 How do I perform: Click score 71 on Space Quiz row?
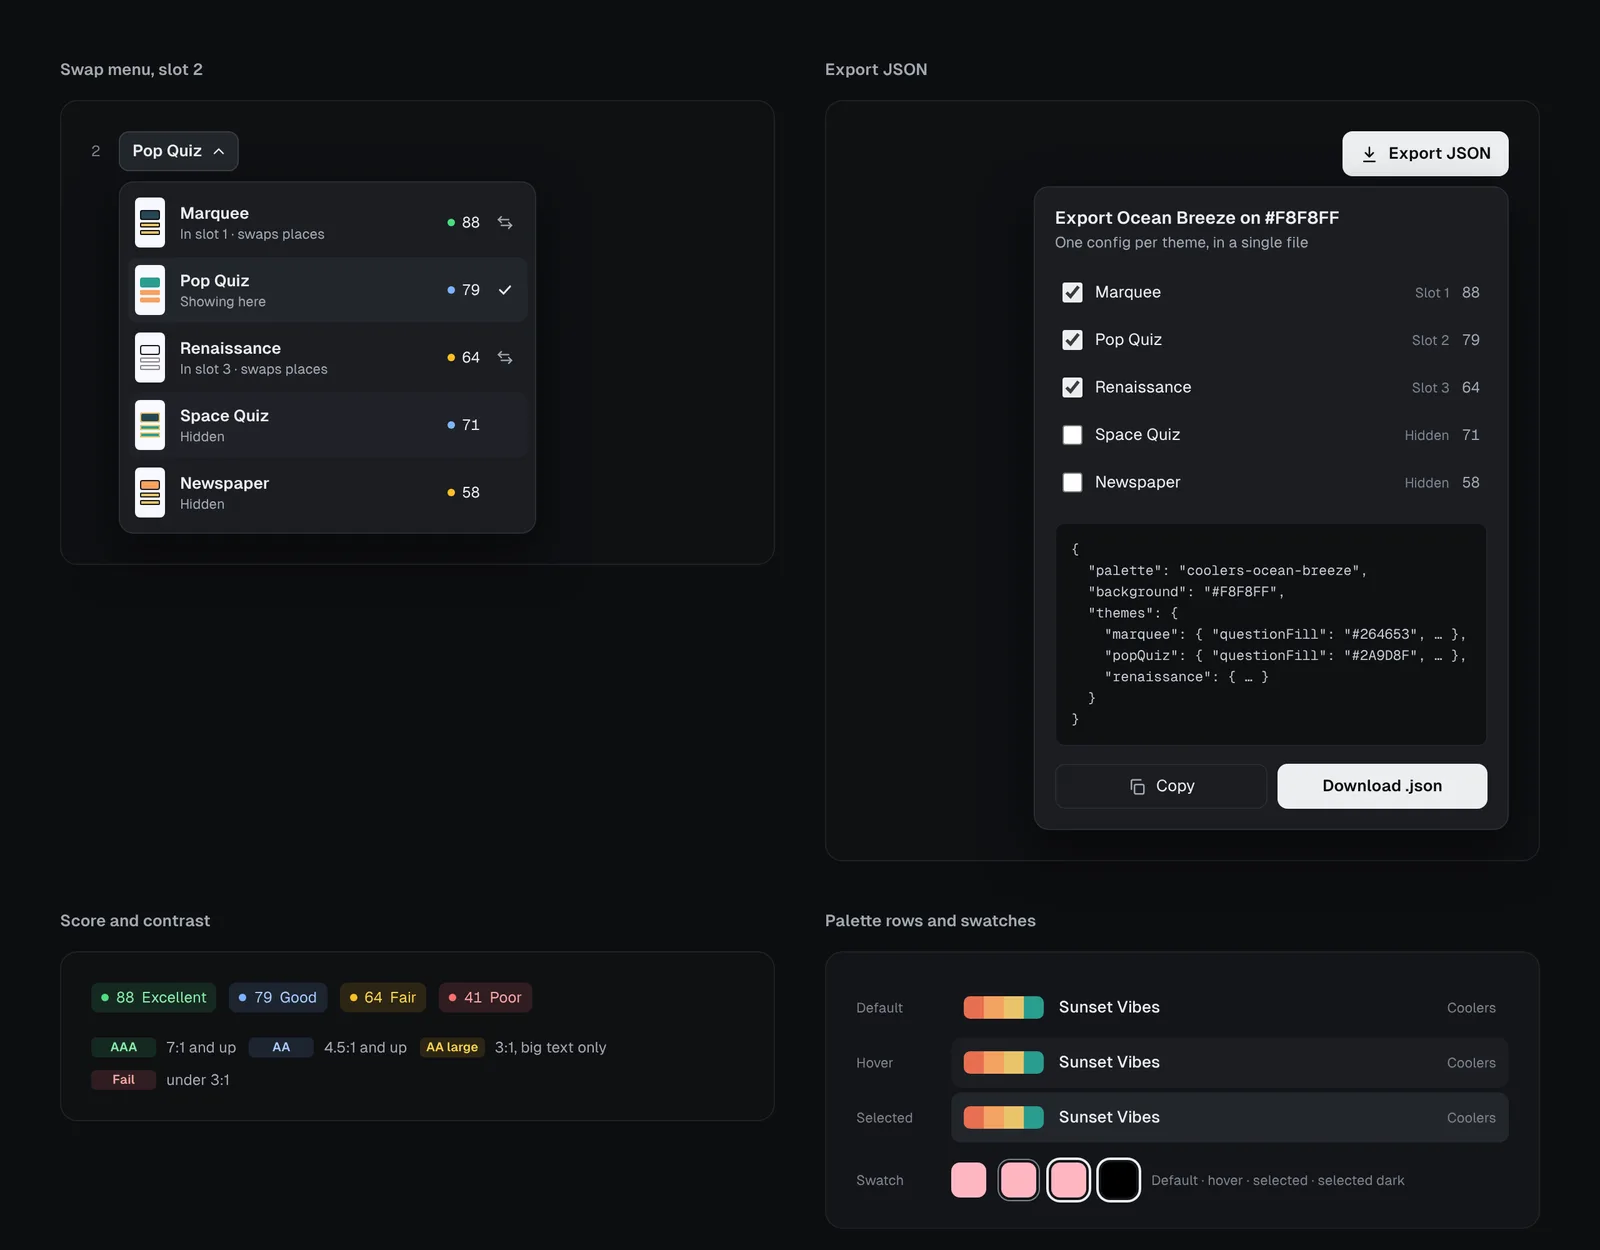click(471, 425)
